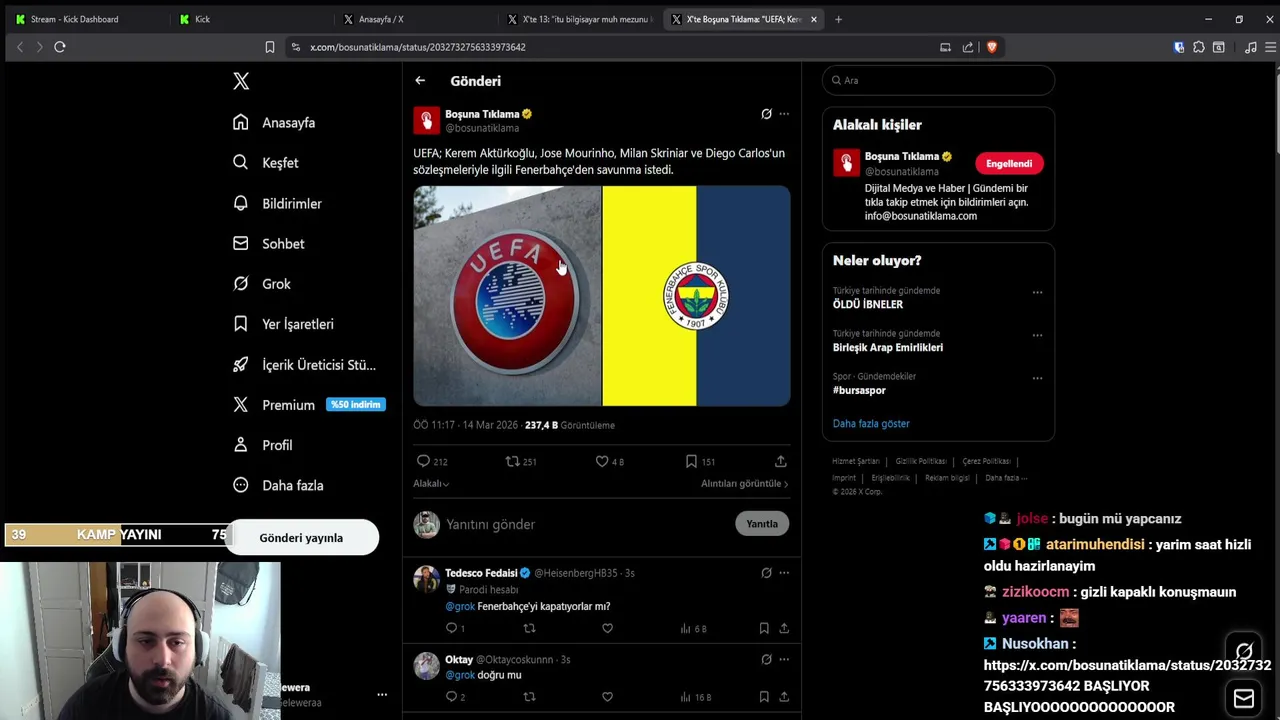Open the floating Grok button

[x=1244, y=651]
